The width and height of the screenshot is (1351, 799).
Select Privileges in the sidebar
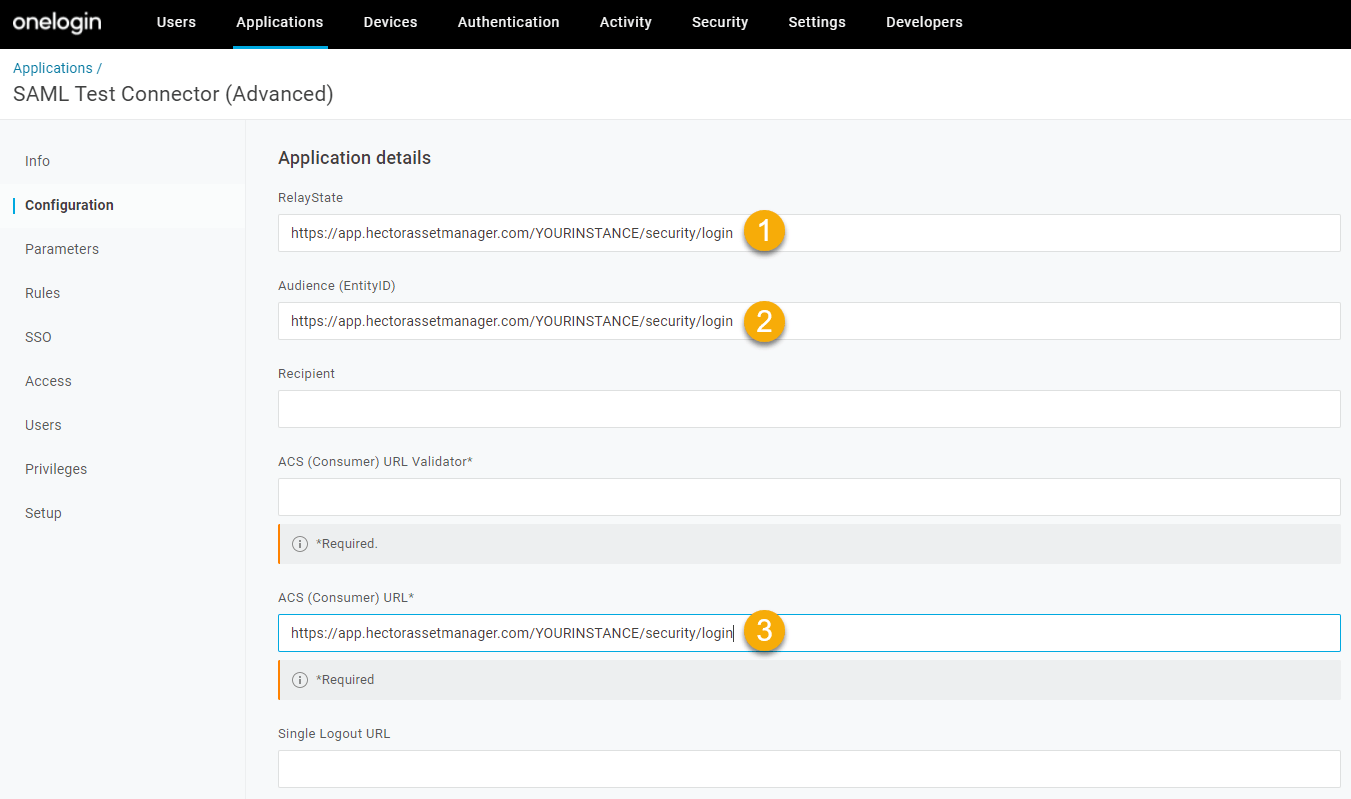[55, 469]
